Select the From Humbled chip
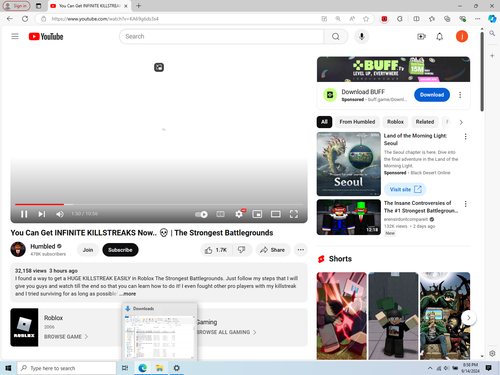The height and width of the screenshot is (375, 500). pos(357,122)
